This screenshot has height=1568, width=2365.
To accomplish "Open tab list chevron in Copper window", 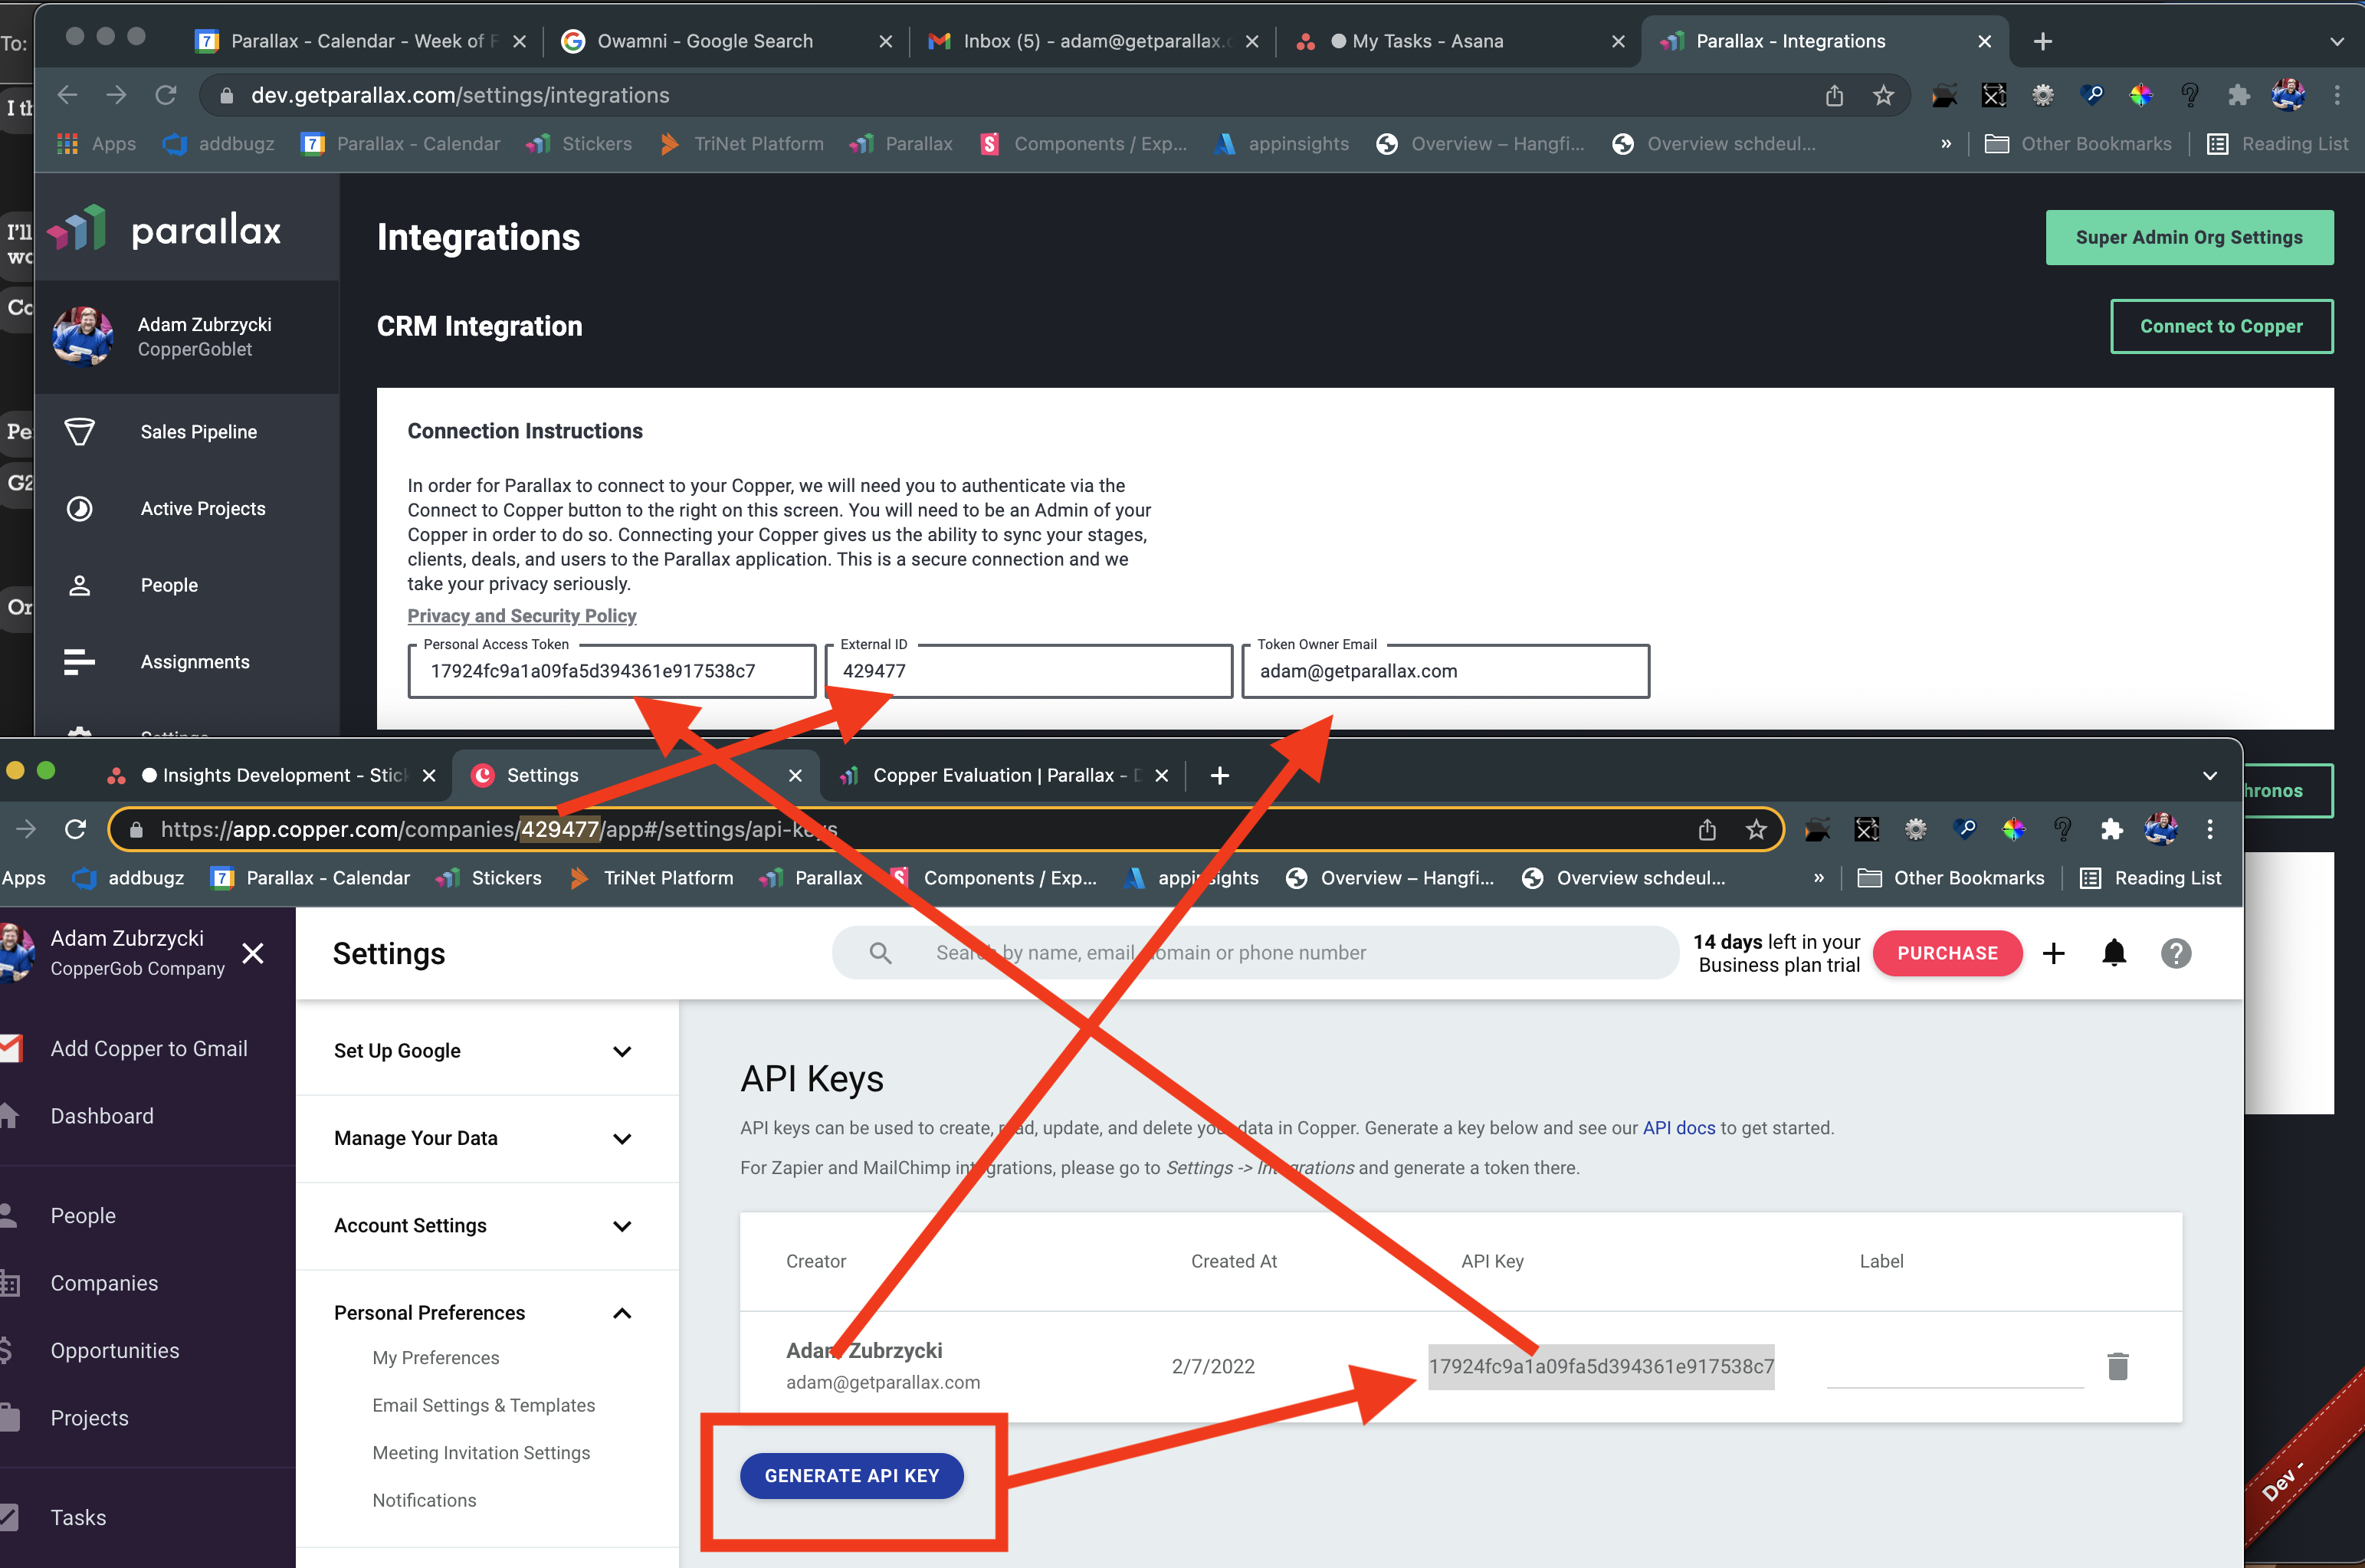I will pyautogui.click(x=2210, y=775).
